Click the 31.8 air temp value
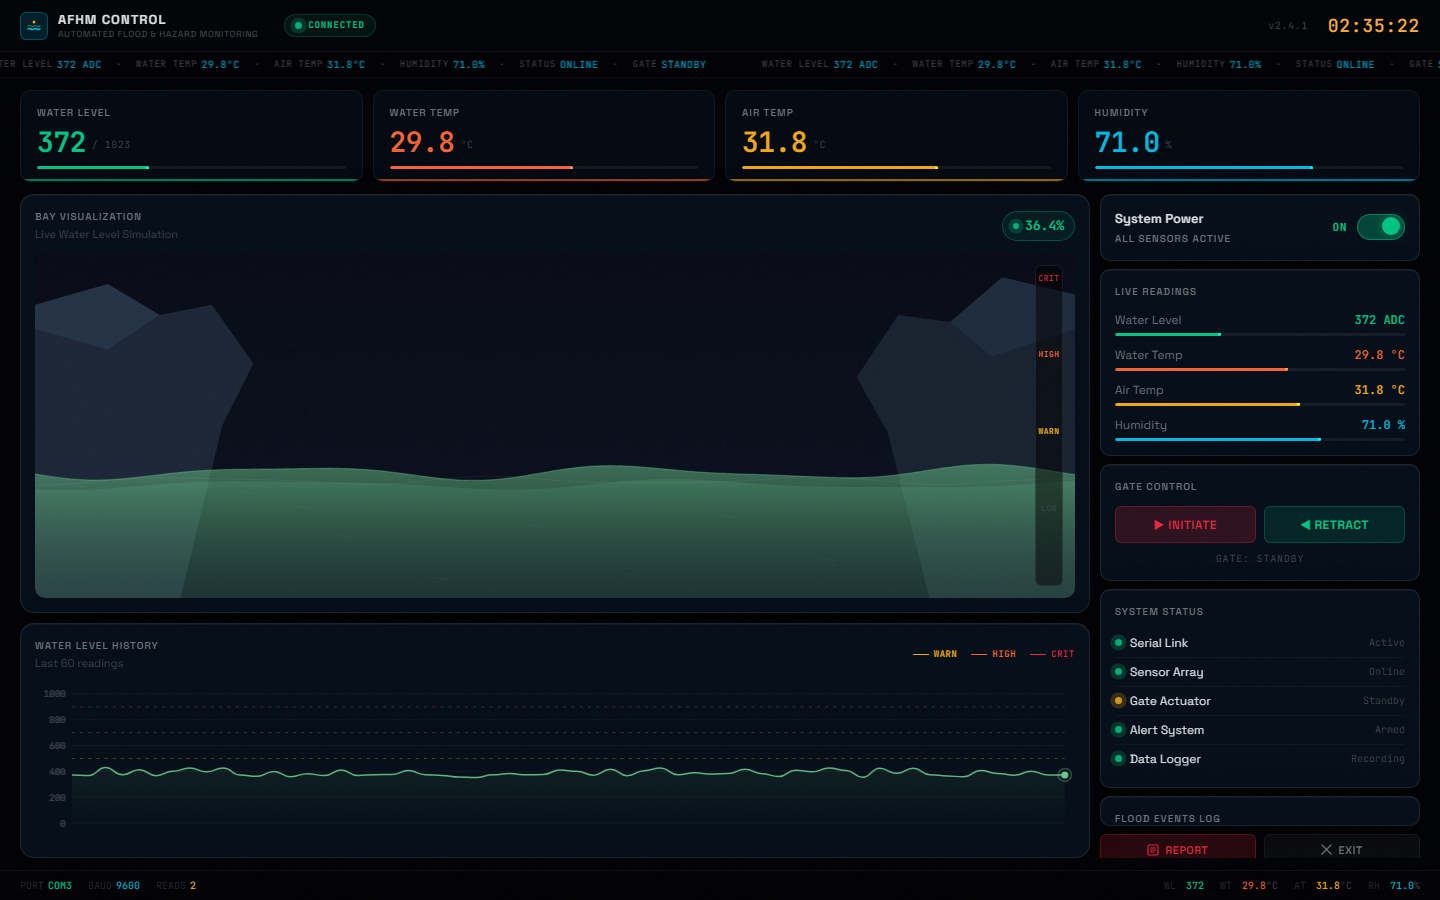The image size is (1440, 900). (775, 143)
